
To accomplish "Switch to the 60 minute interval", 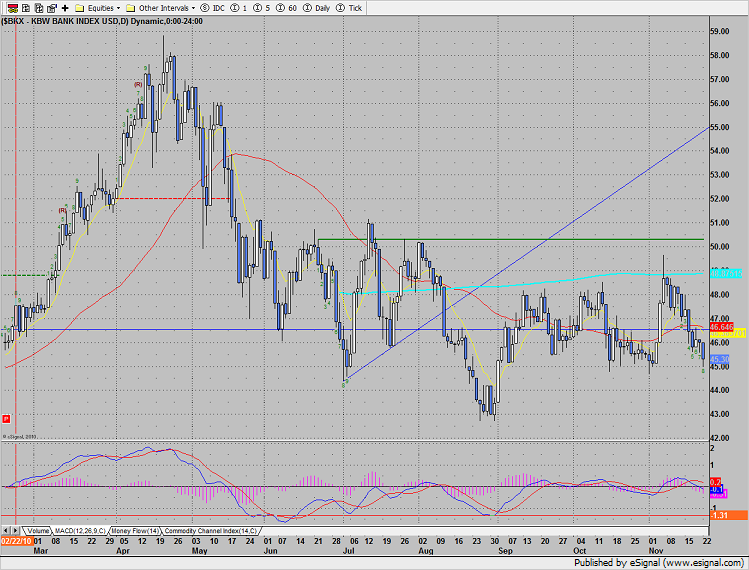I will click(286, 8).
